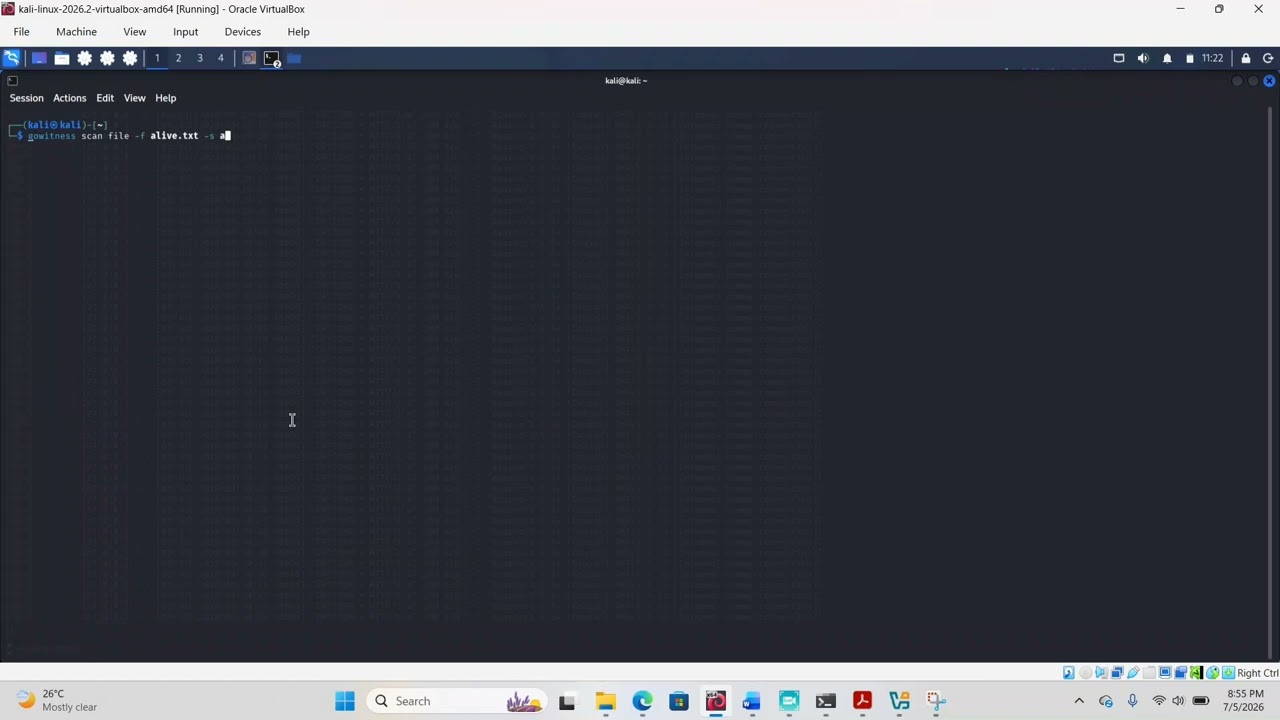Open Kali notifications bell
The image size is (1280, 720).
(1167, 58)
